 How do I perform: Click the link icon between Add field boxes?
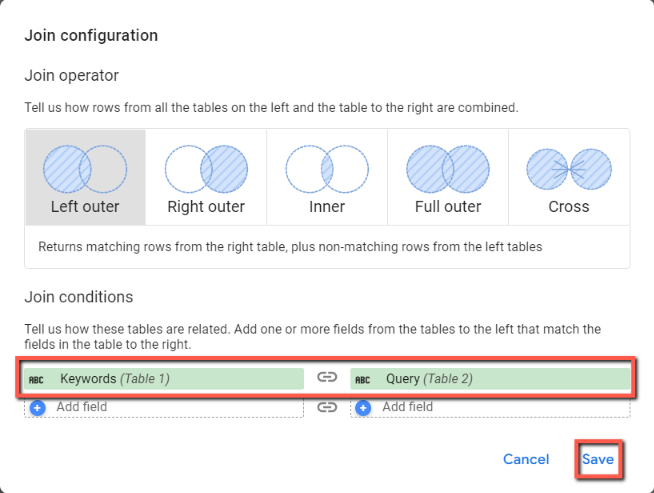(x=327, y=407)
